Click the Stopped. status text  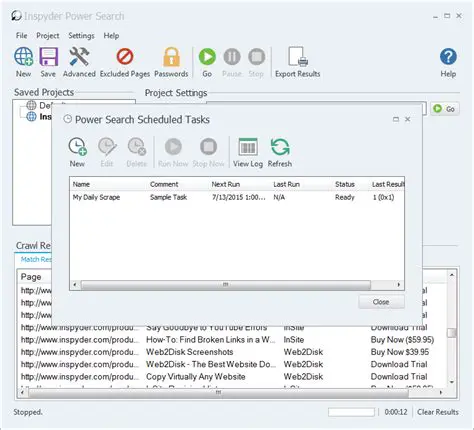pos(28,412)
